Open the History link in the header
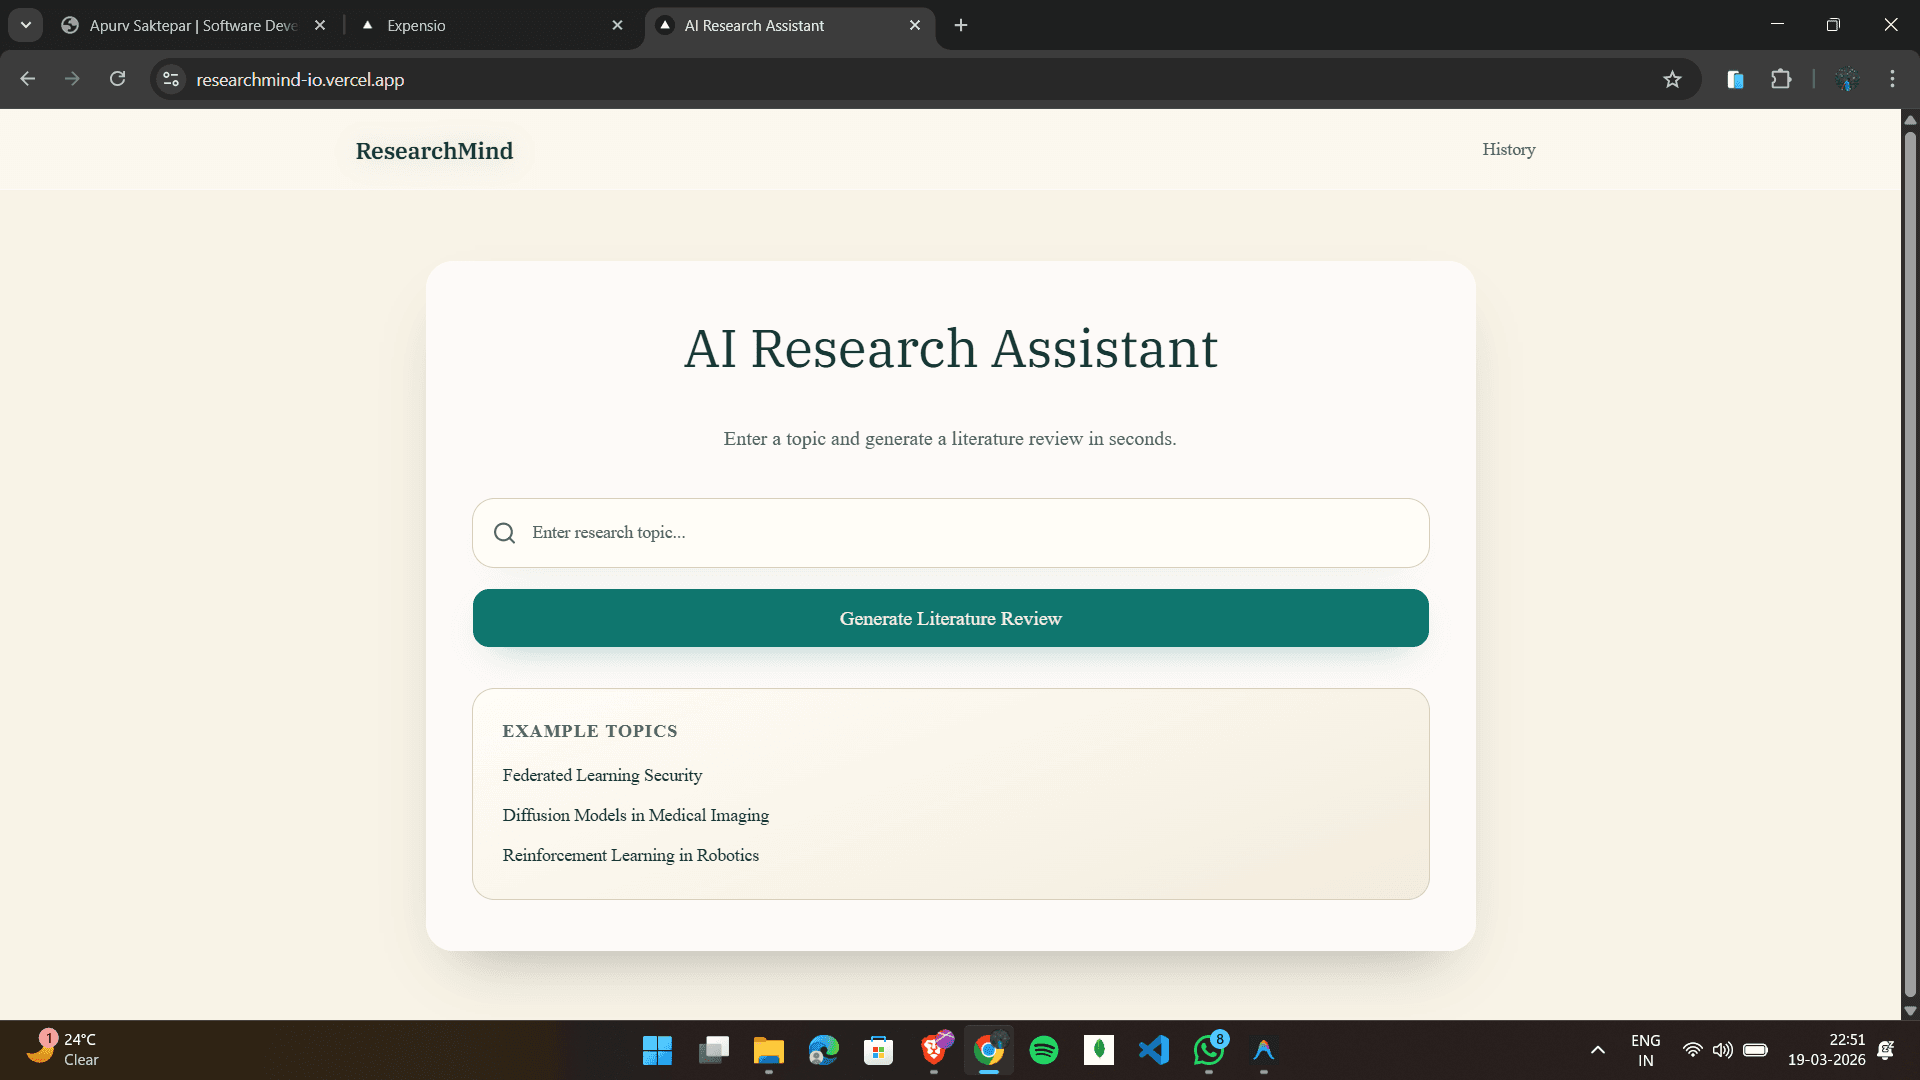1920x1080 pixels. (1508, 149)
